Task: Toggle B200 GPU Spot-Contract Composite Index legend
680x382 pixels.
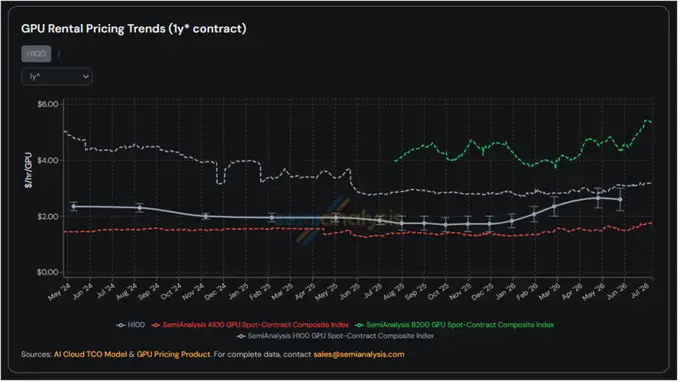Action: click(x=455, y=325)
